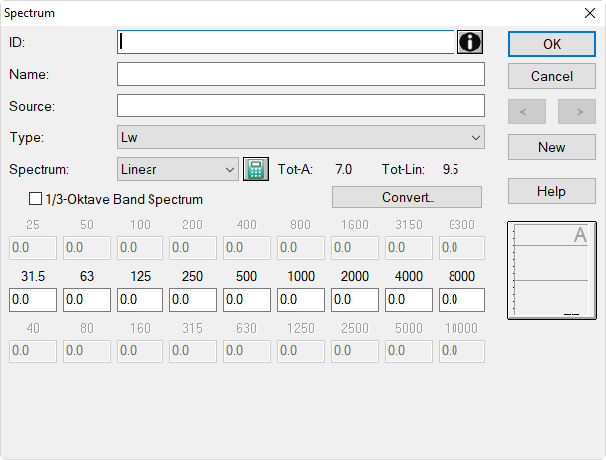The image size is (606, 460).
Task: Select the 63 Hz band value field
Action: [87, 300]
